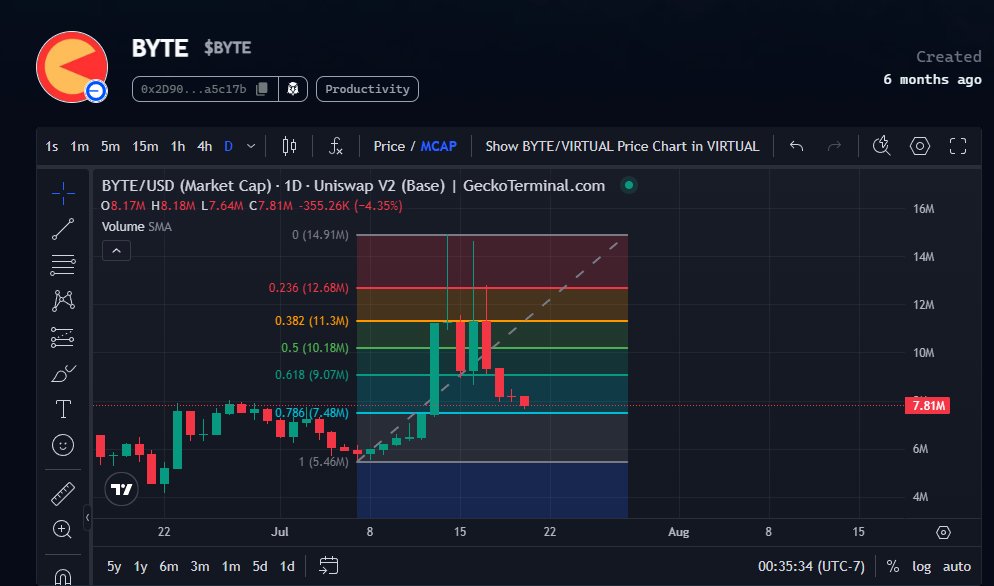Open the indicators fx menu
The image size is (994, 586).
(335, 146)
